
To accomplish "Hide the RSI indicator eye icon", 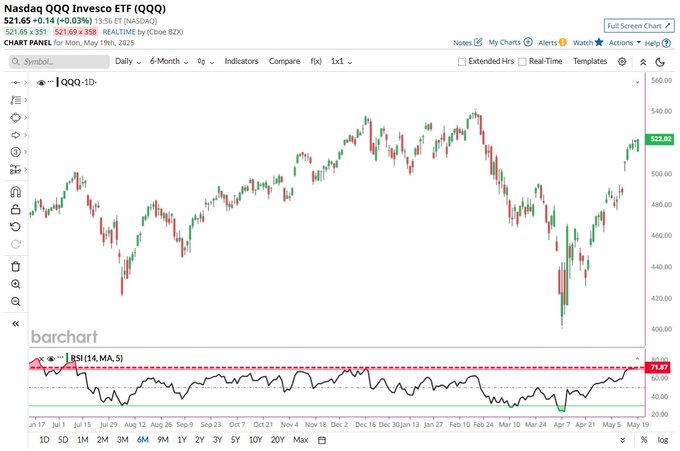I will (x=51, y=359).
